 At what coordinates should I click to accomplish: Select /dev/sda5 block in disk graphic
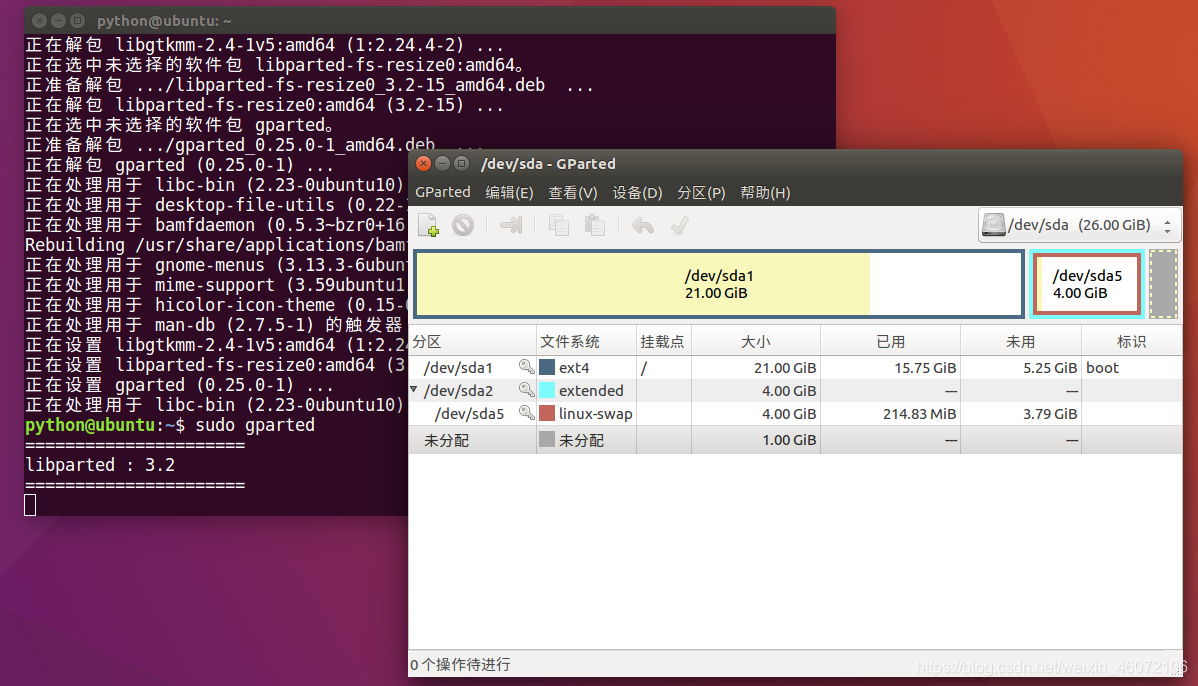1086,284
